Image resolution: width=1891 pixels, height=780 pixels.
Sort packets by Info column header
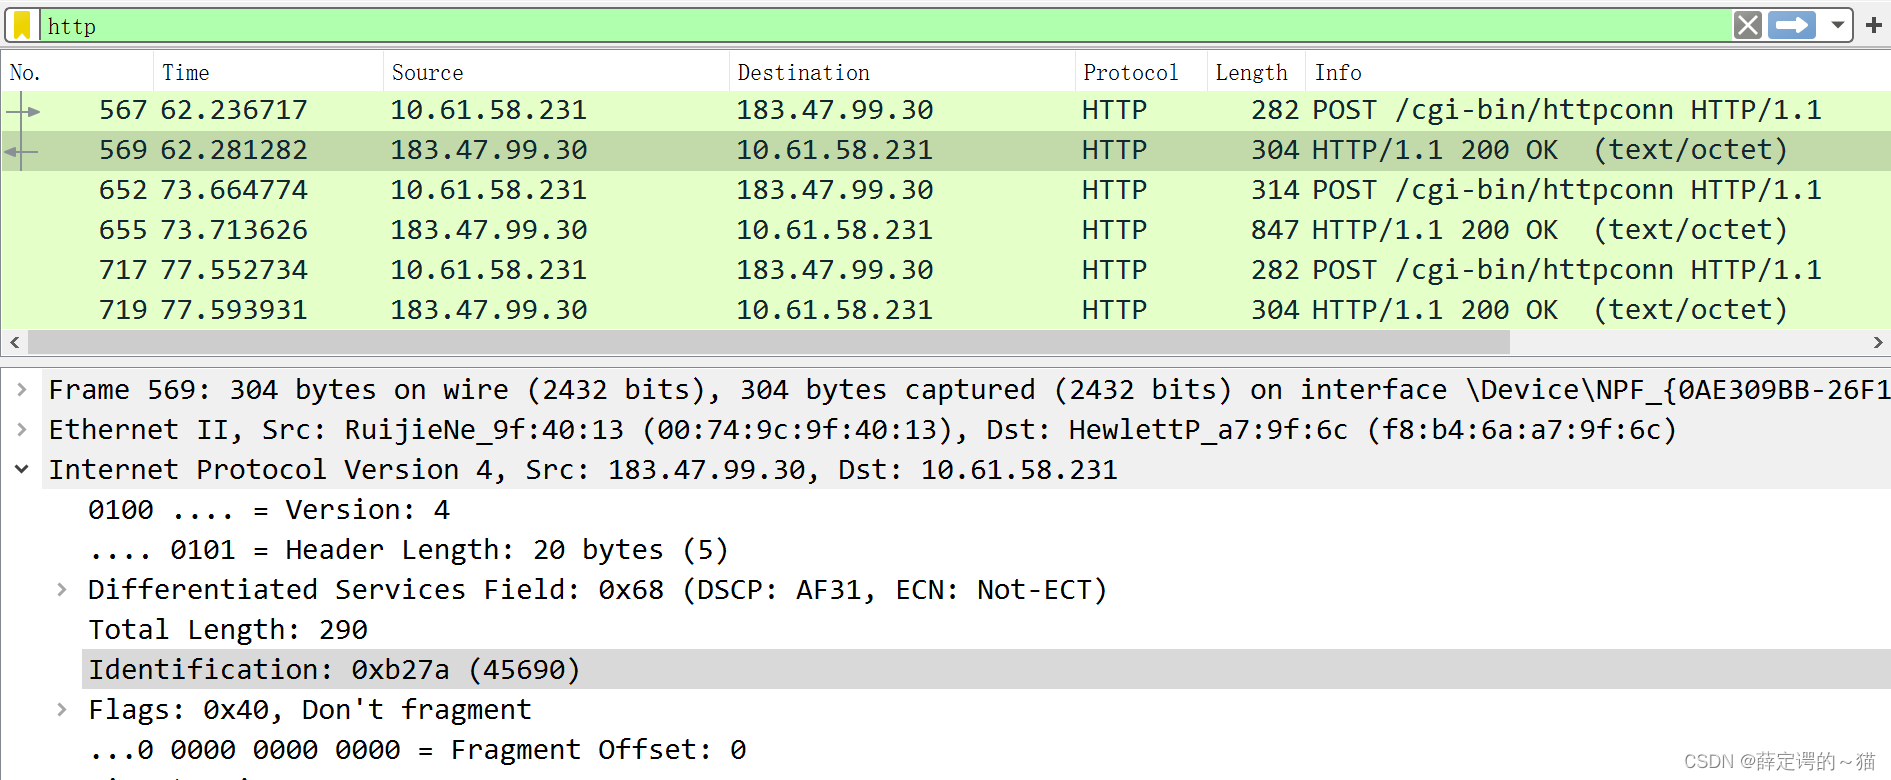(x=1598, y=72)
